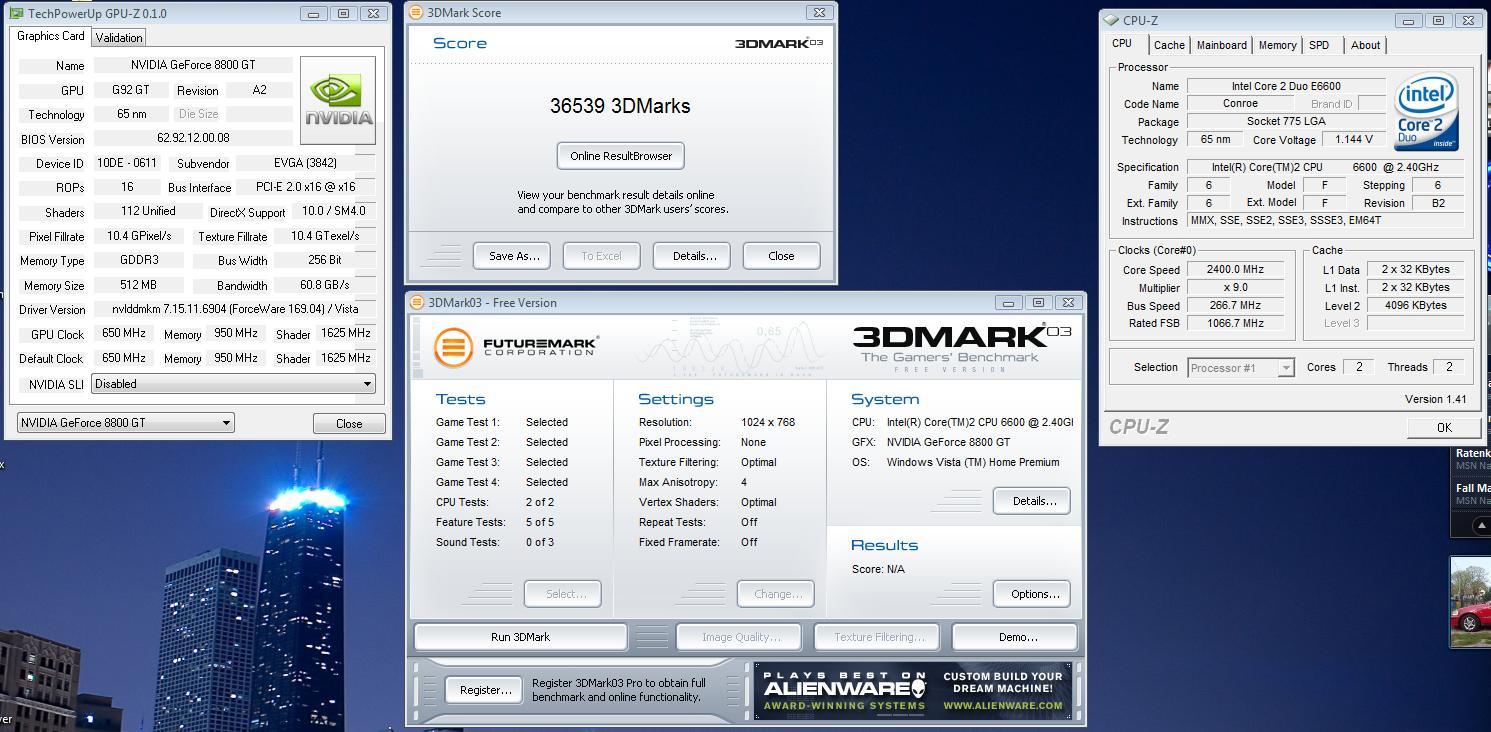Open the NVIDIA SLI dropdown in GPU-Z

point(233,384)
